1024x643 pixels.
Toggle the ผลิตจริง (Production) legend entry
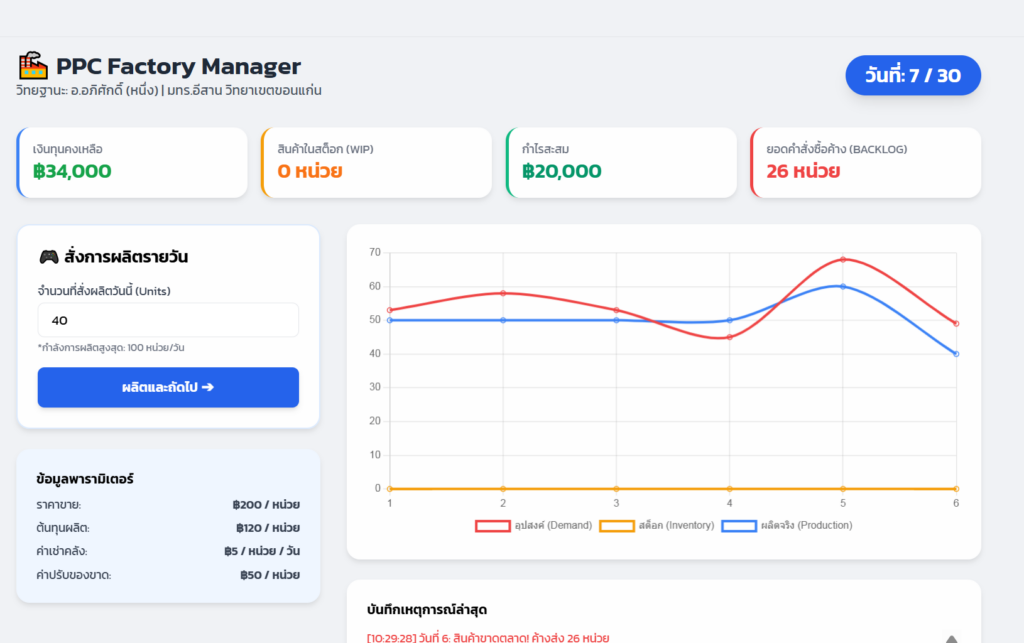[x=786, y=525]
